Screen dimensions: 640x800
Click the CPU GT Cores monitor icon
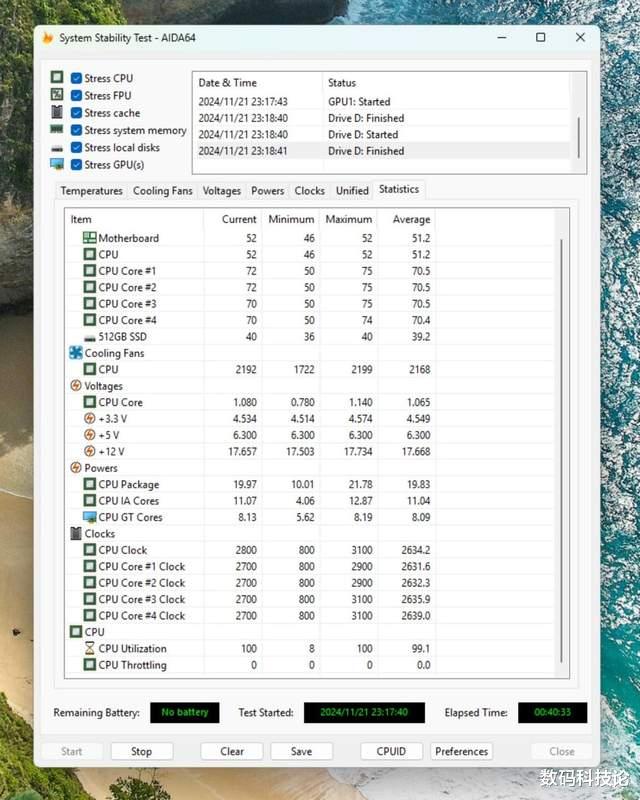pos(90,517)
